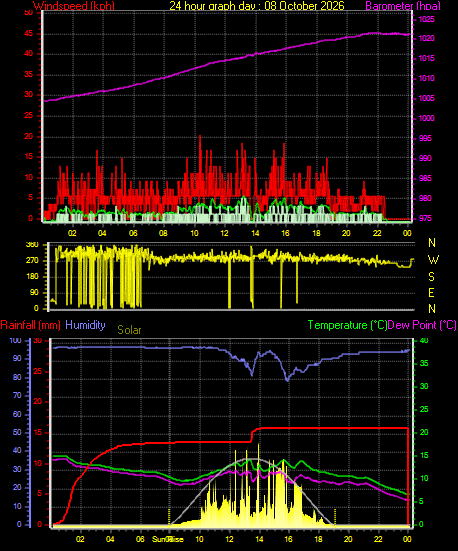
Task: Select the 1000 barometer scale value
Action: 426,118
